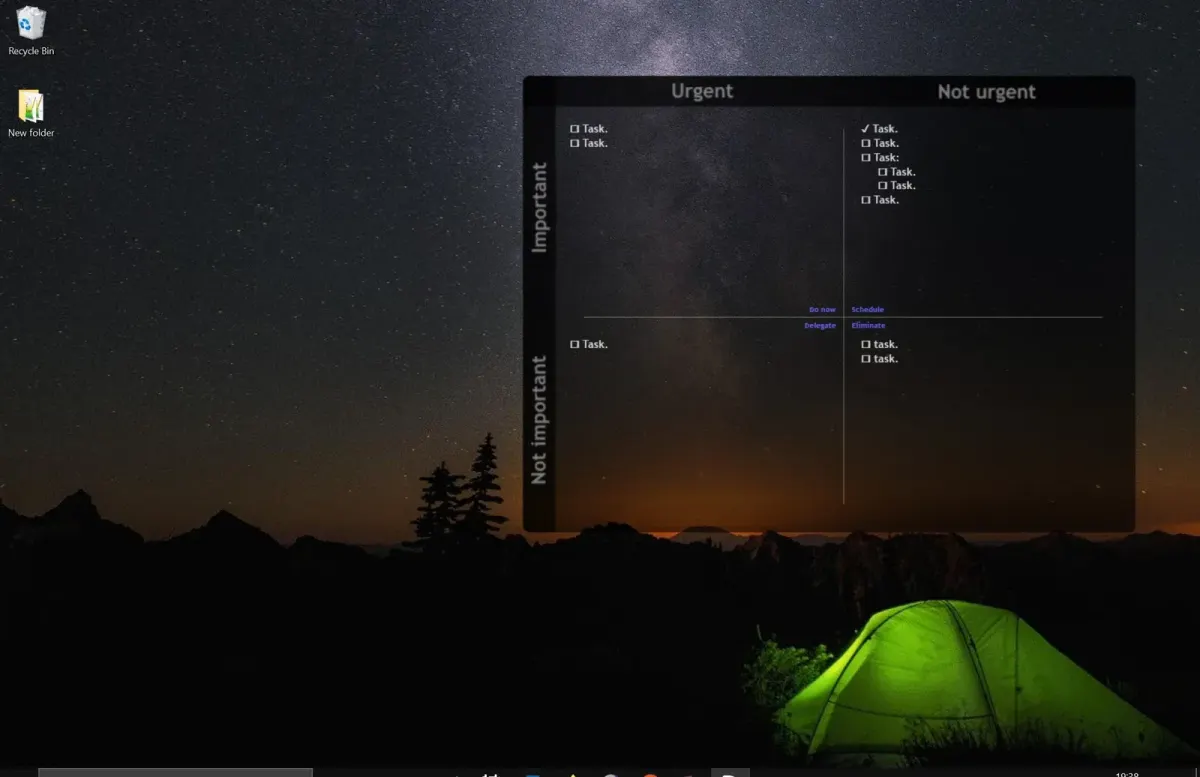Tick the last Task box in Schedule quadrant
This screenshot has width=1200, height=777.
click(x=866, y=200)
